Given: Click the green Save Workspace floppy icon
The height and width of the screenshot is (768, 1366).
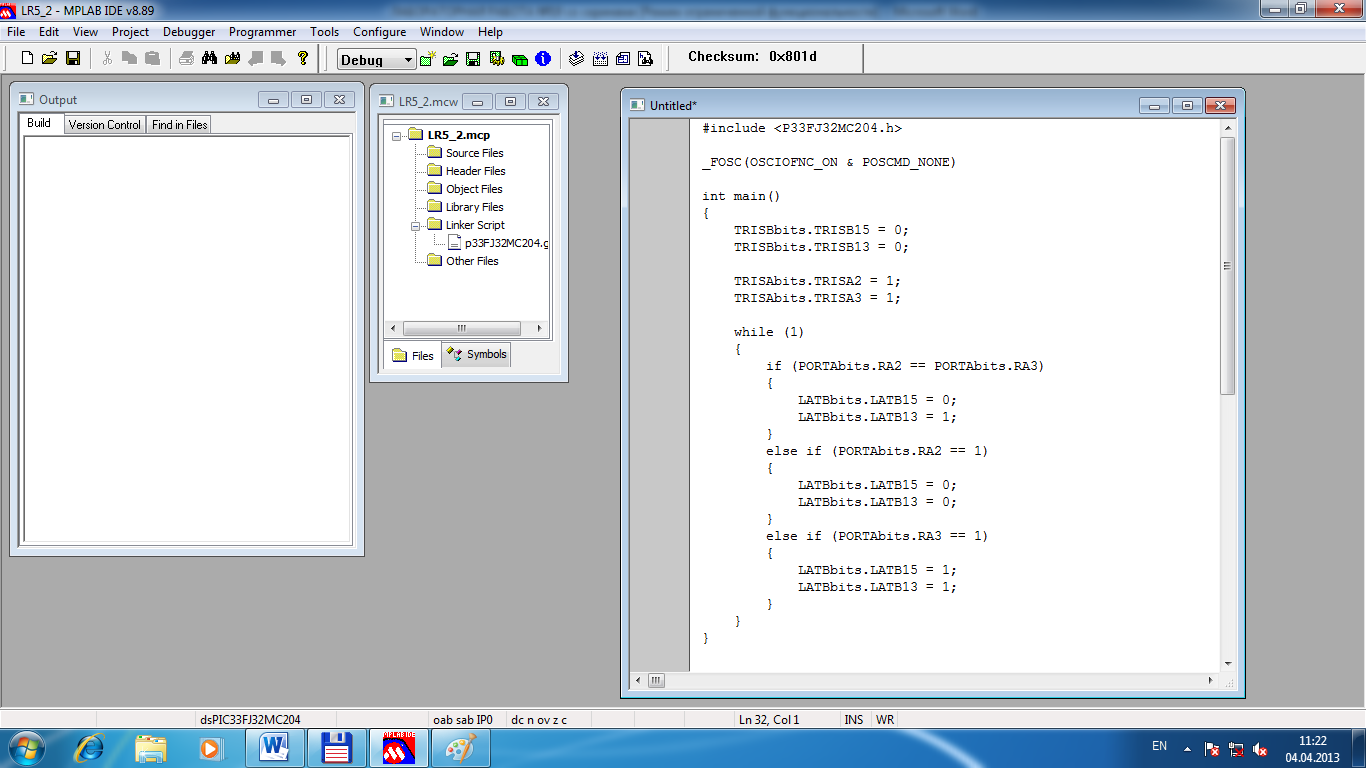Looking at the screenshot, I should pyautogui.click(x=474, y=59).
